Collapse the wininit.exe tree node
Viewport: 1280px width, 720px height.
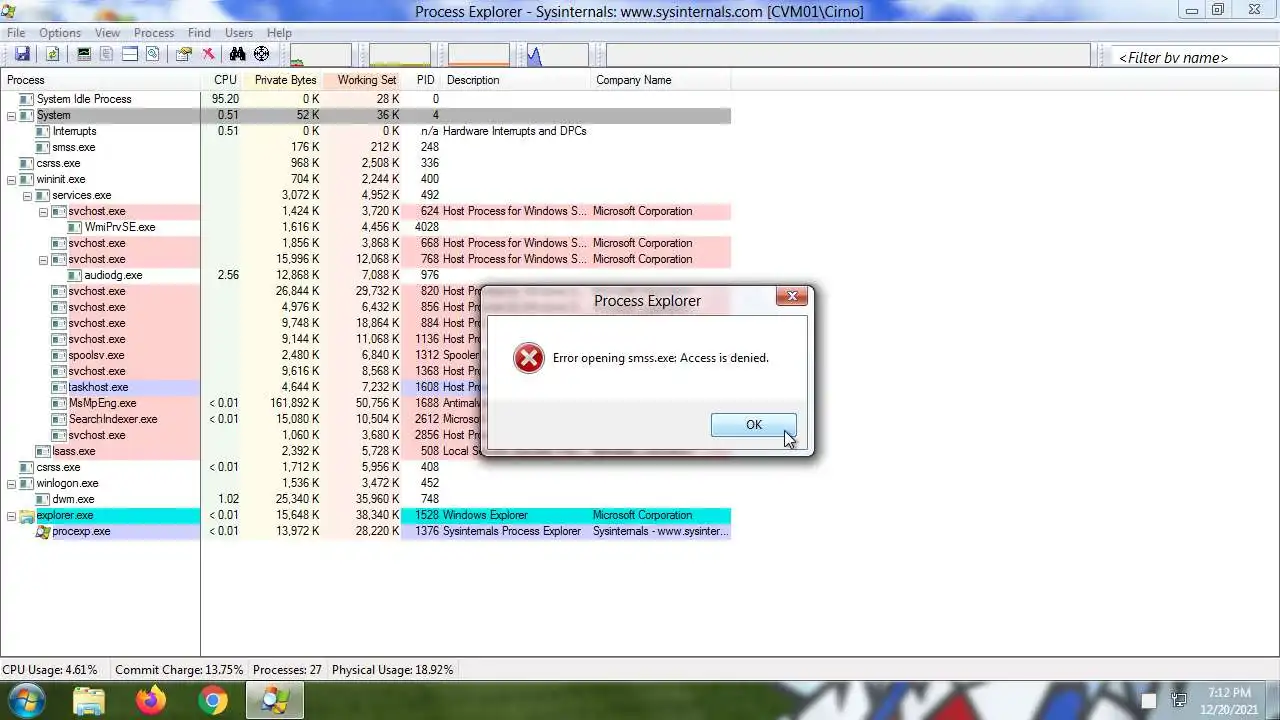coord(11,180)
